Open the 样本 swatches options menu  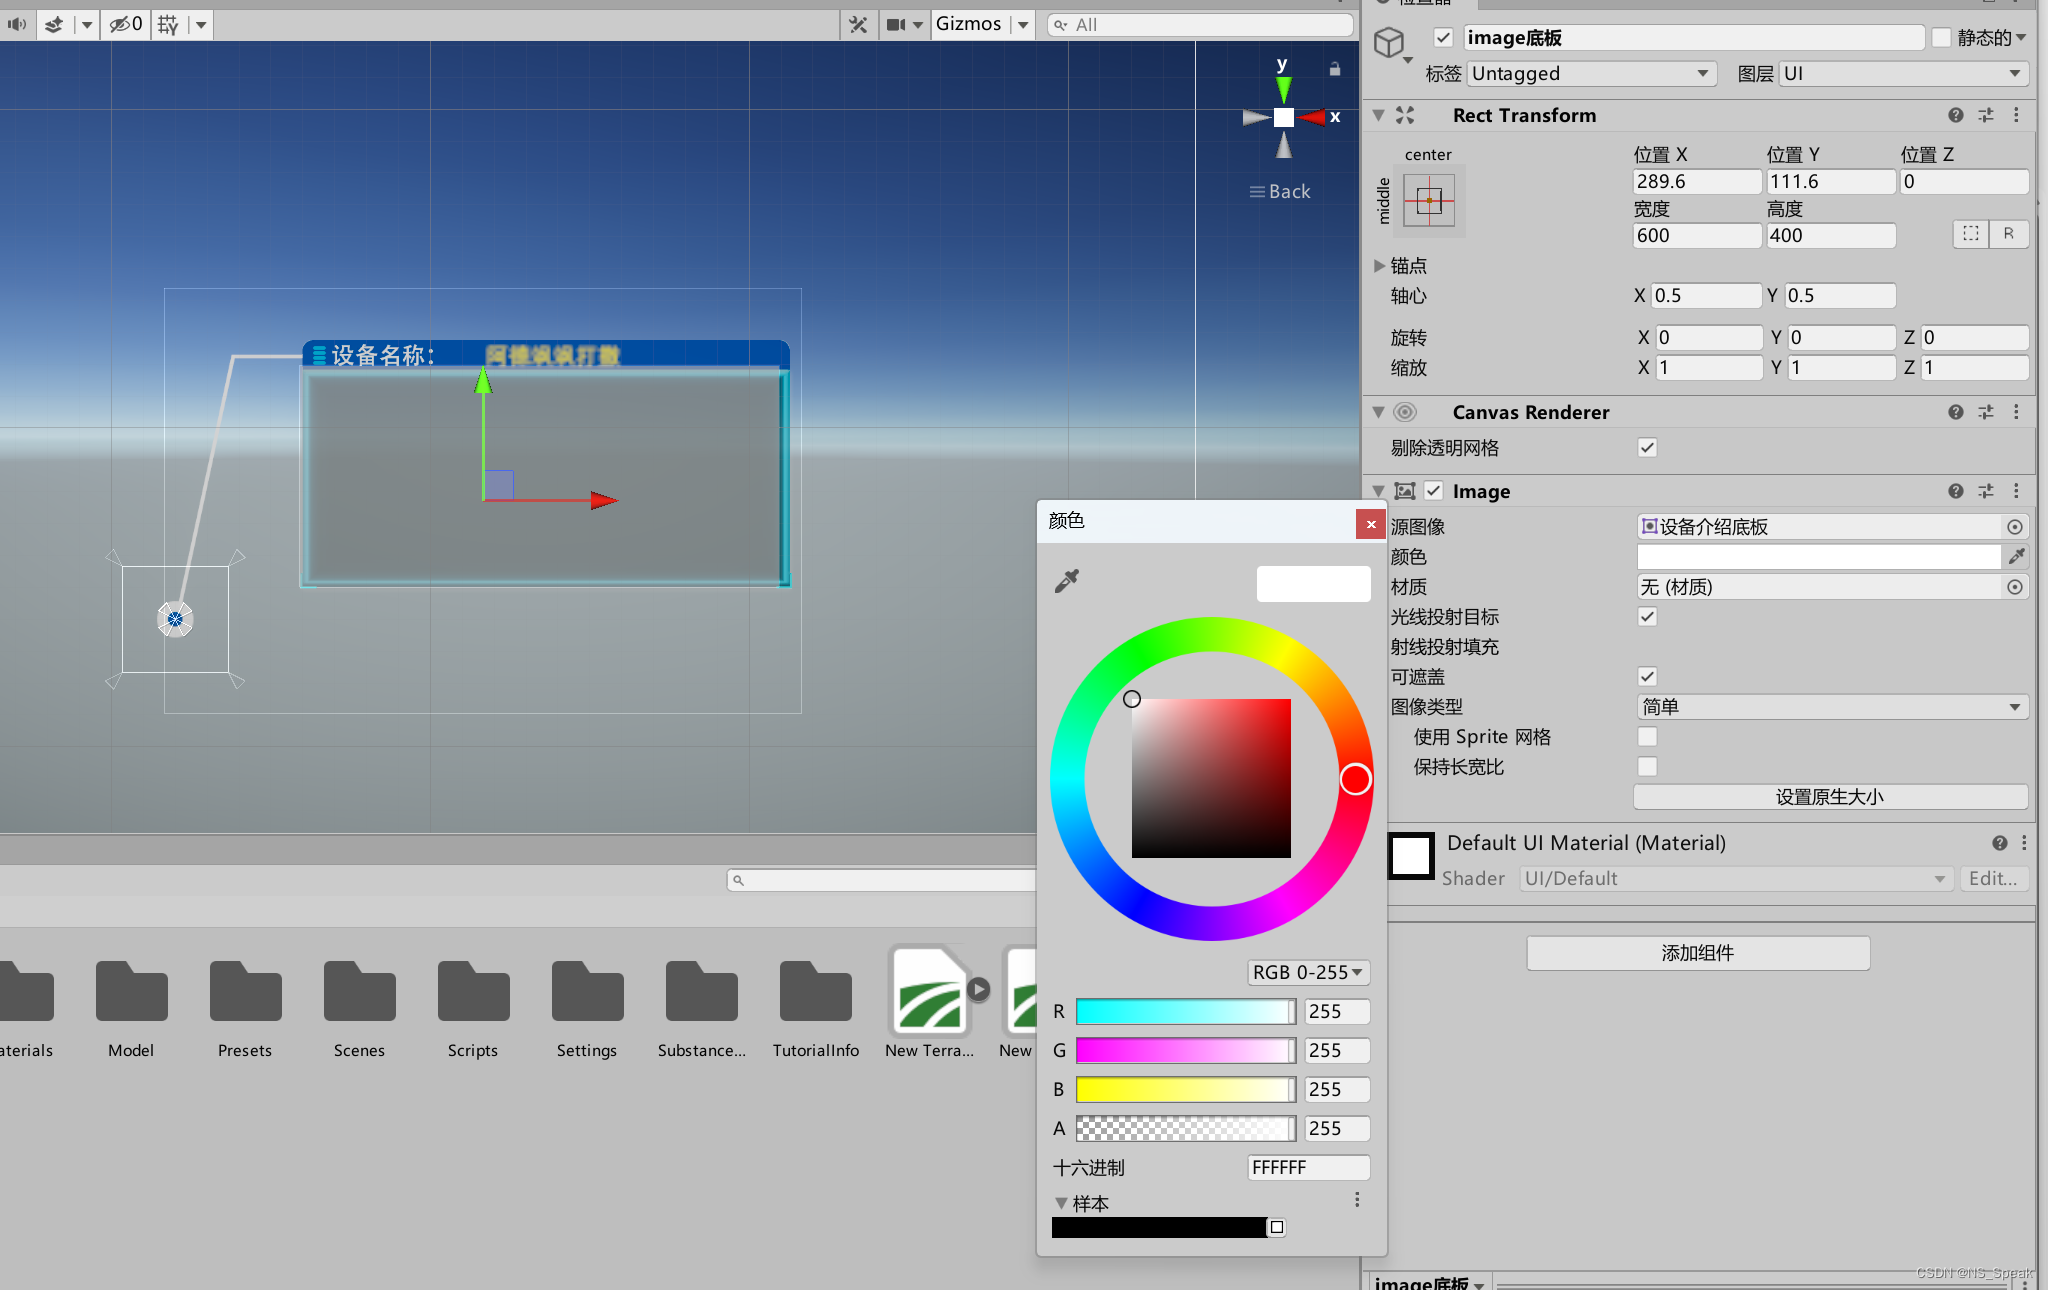(x=1357, y=1200)
